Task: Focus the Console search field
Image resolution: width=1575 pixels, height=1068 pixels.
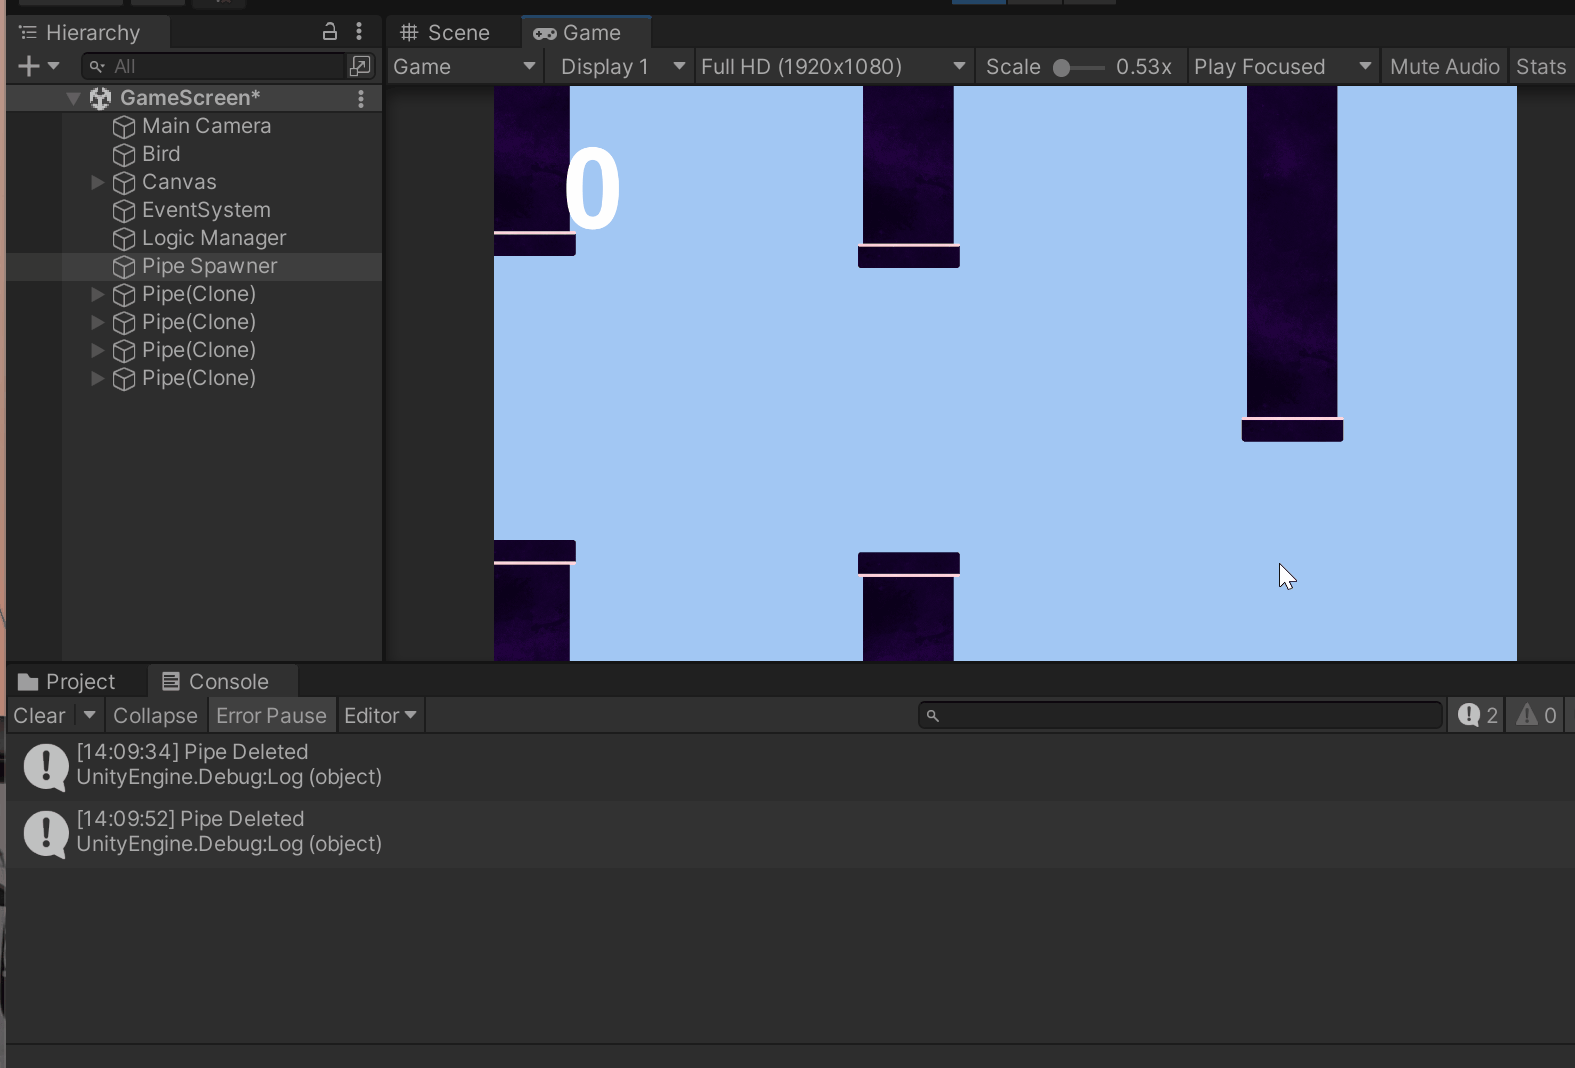Action: (x=1180, y=715)
